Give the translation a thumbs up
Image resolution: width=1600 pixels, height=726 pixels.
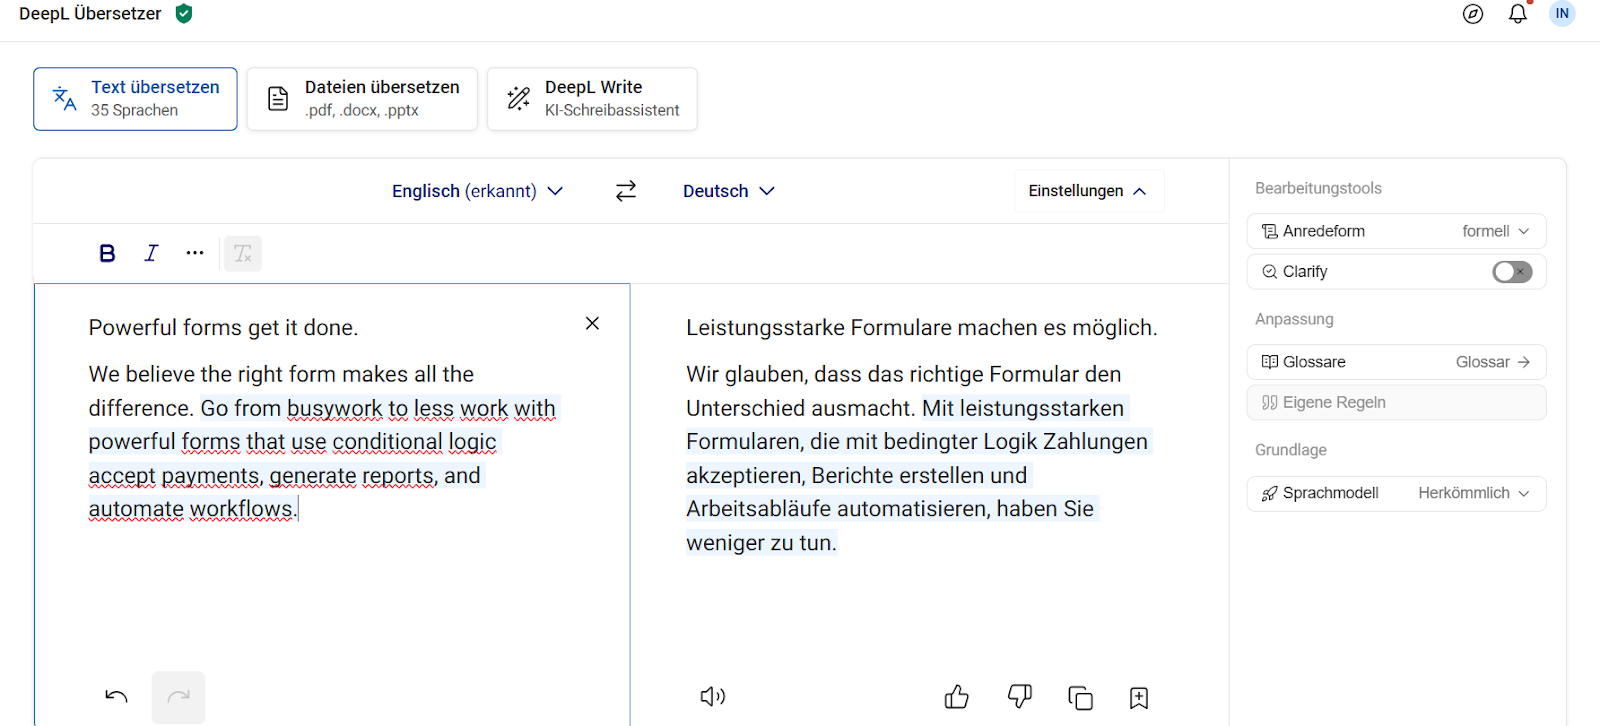tap(956, 697)
